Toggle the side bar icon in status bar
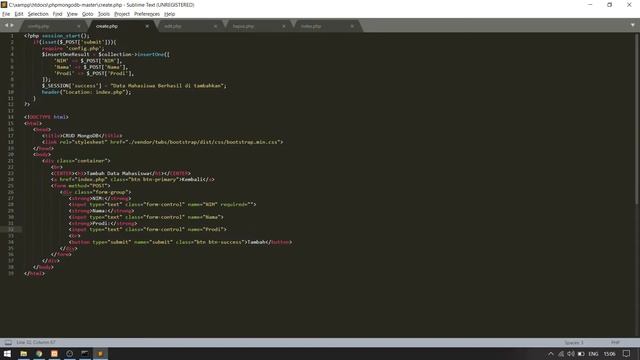The height and width of the screenshot is (360, 640). (8, 342)
